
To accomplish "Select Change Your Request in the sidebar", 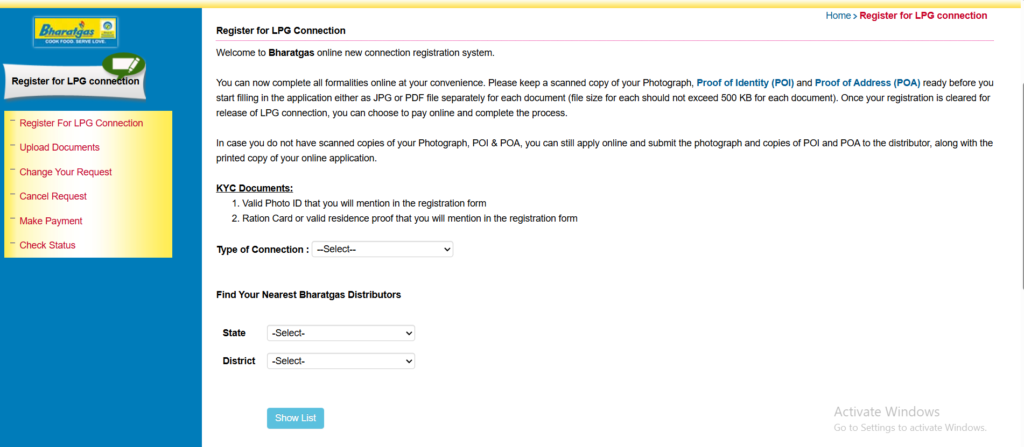I will [x=65, y=172].
